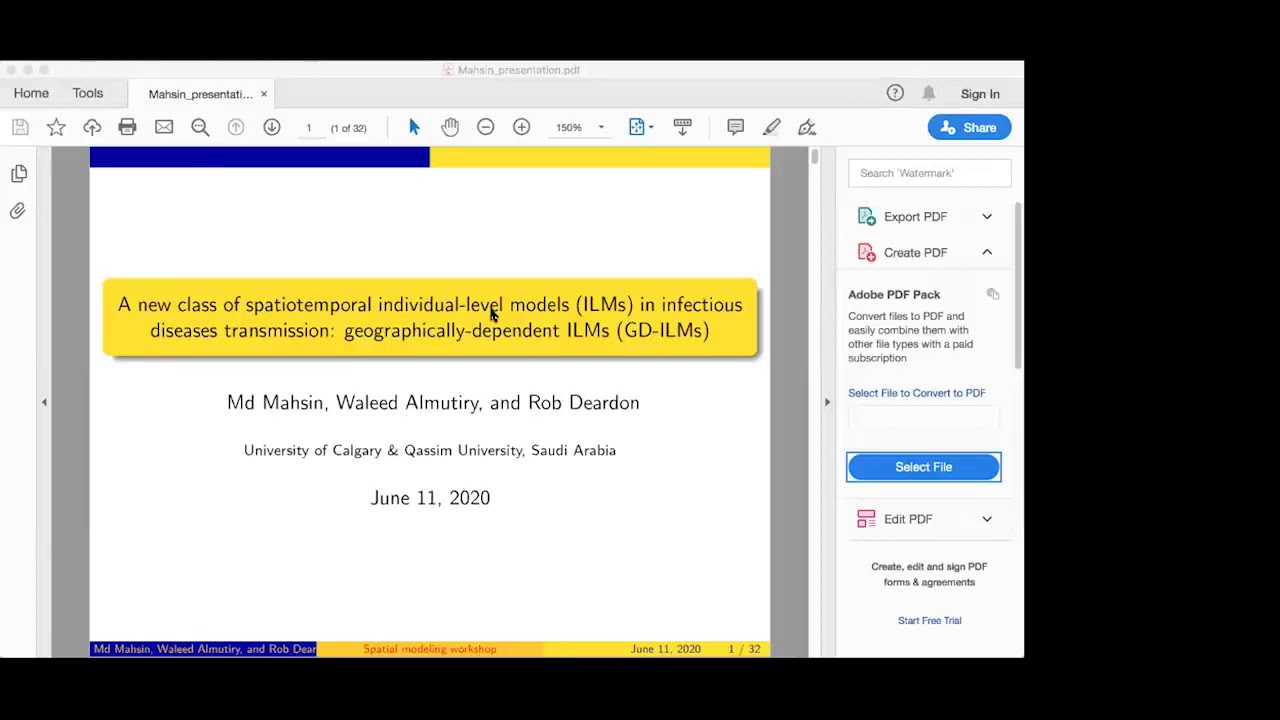Expand the Export PDF section chevron
Image resolution: width=1280 pixels, height=720 pixels.
987,217
